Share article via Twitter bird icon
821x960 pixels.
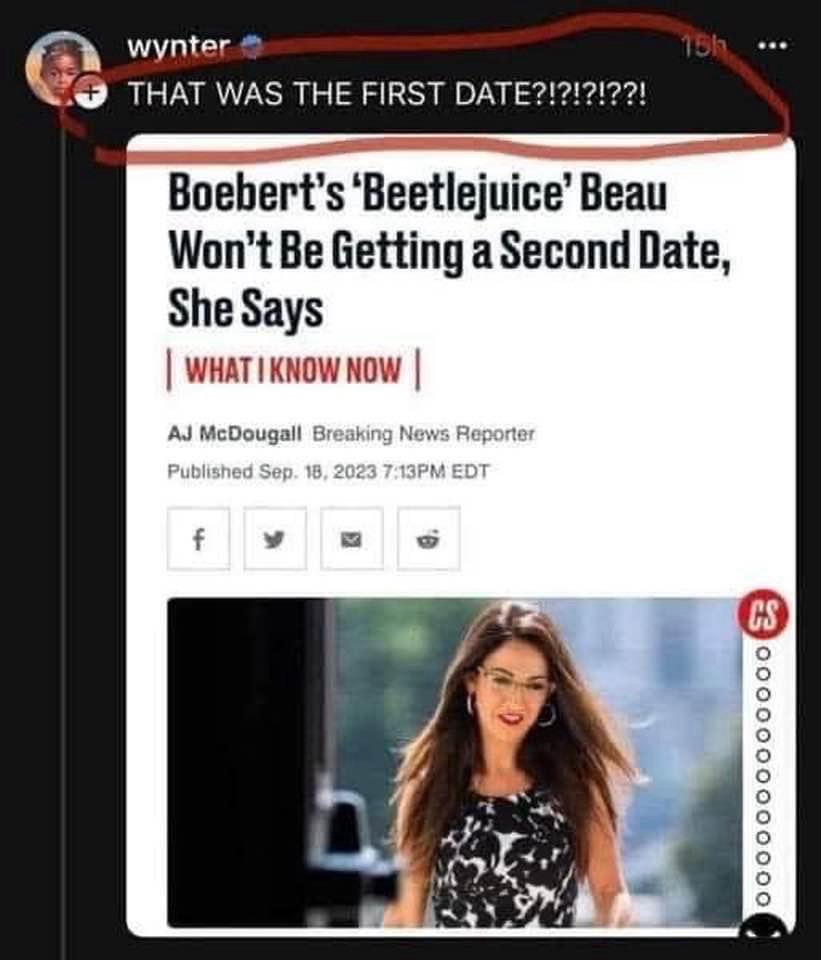275,539
